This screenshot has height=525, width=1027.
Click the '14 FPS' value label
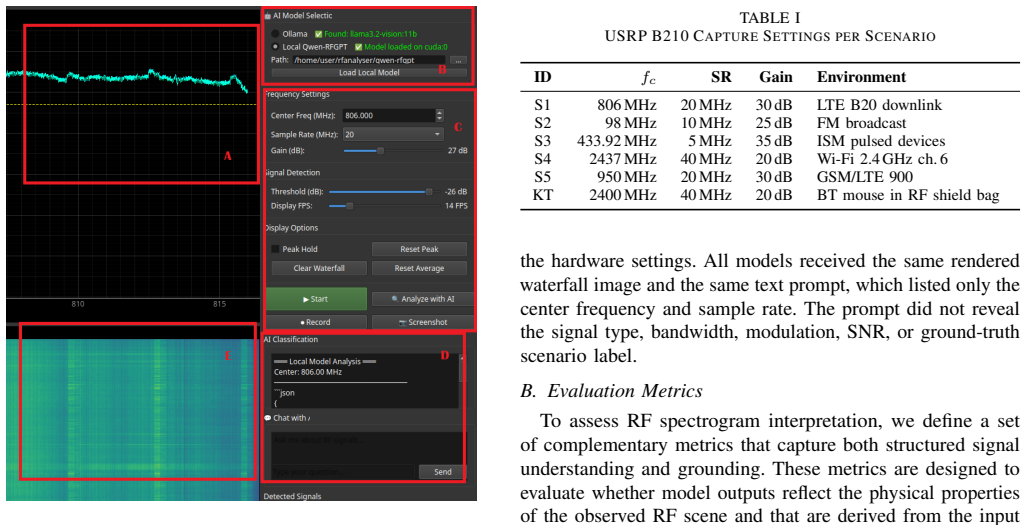456,206
